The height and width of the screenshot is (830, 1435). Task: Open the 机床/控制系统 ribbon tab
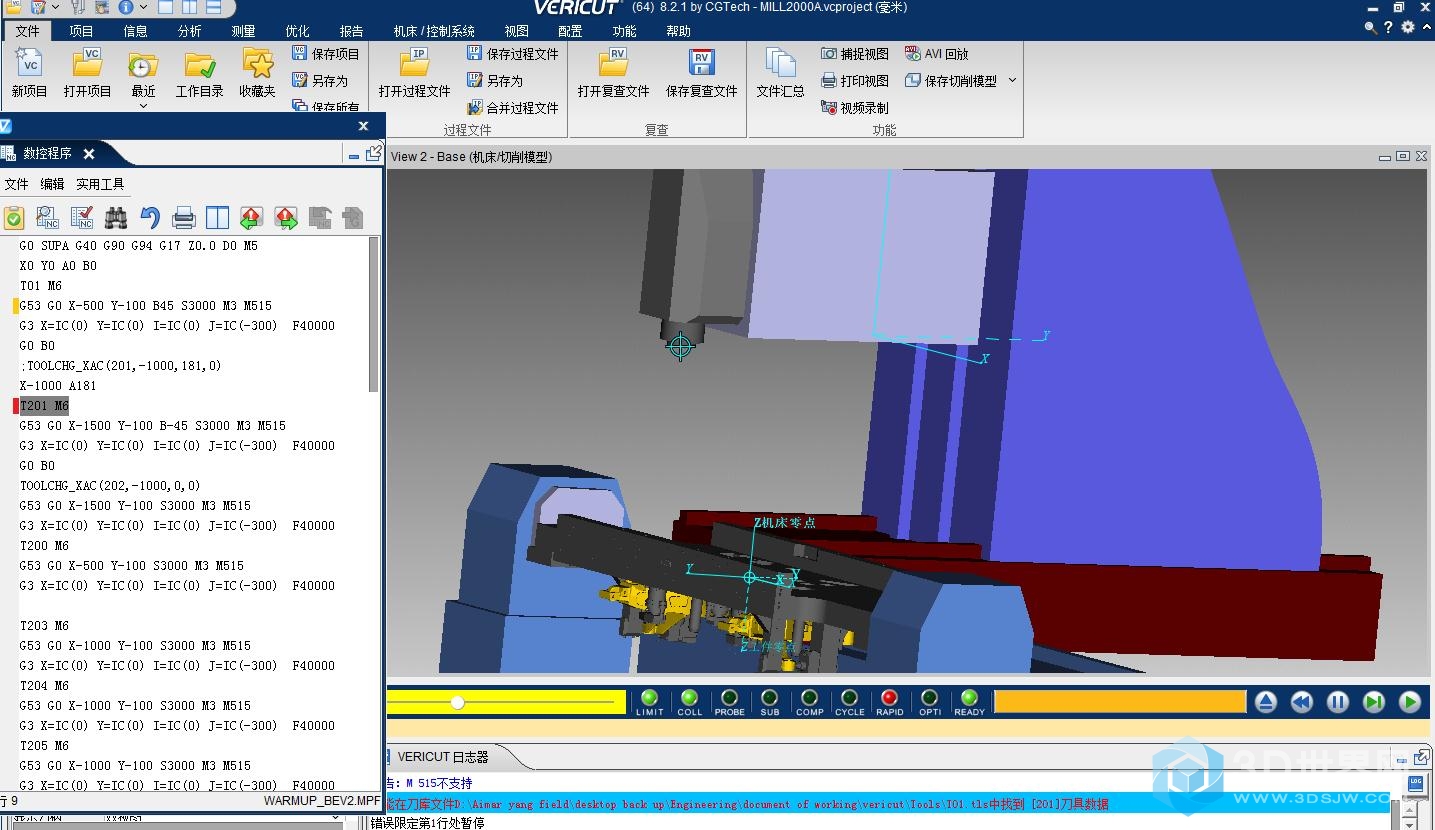pyautogui.click(x=434, y=31)
